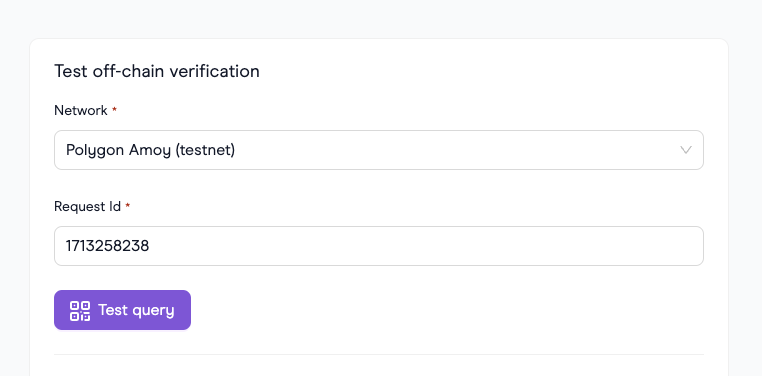Click the Test query button
Image resolution: width=762 pixels, height=376 pixels.
[x=122, y=310]
